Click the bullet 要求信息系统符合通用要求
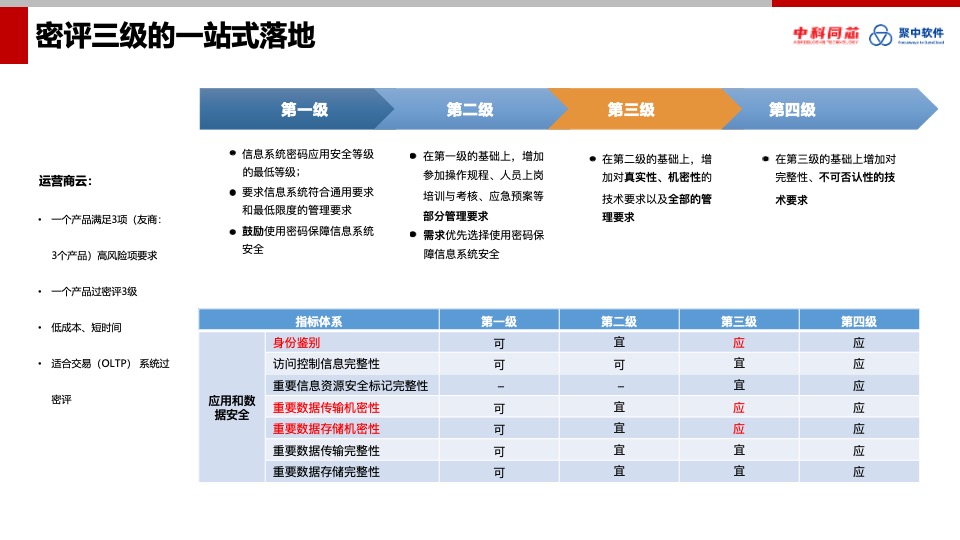The height and width of the screenshot is (540, 960). [307, 192]
